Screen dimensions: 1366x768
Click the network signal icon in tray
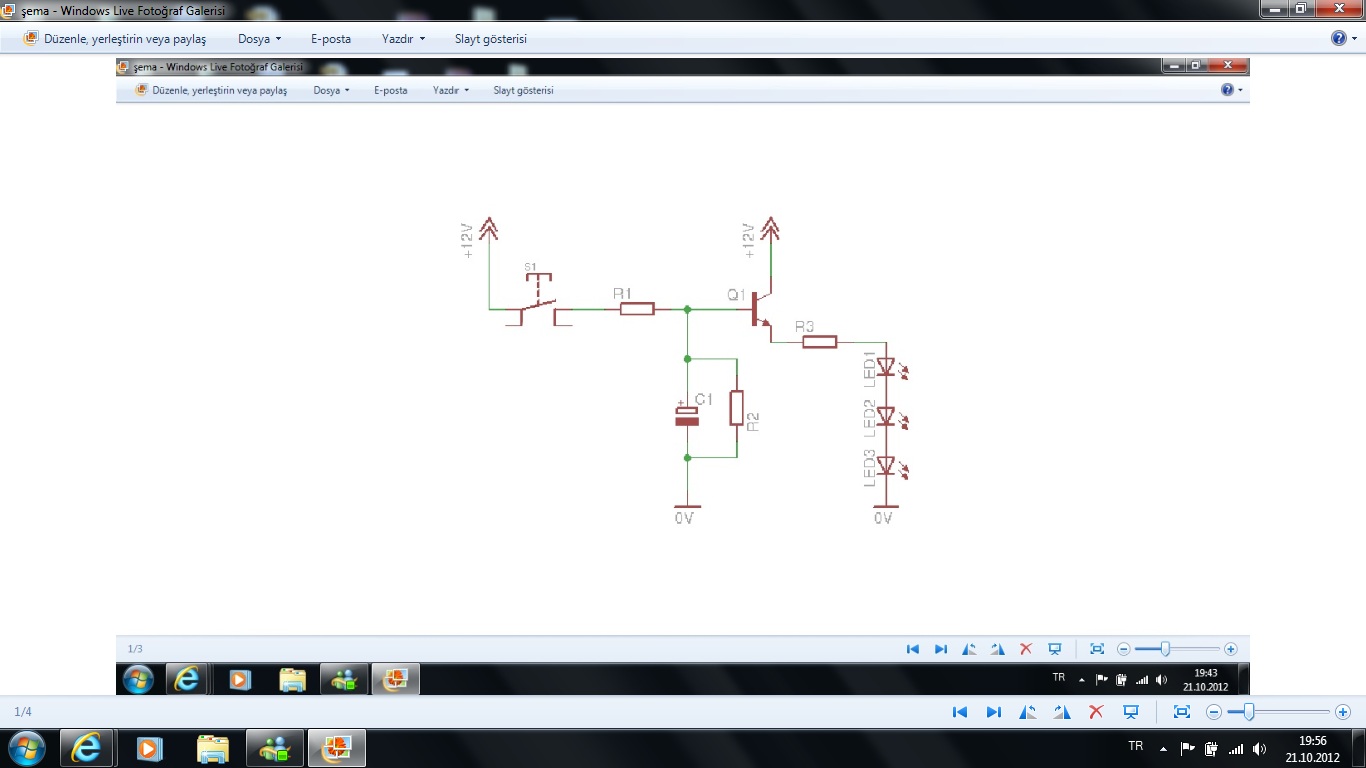click(x=1236, y=748)
